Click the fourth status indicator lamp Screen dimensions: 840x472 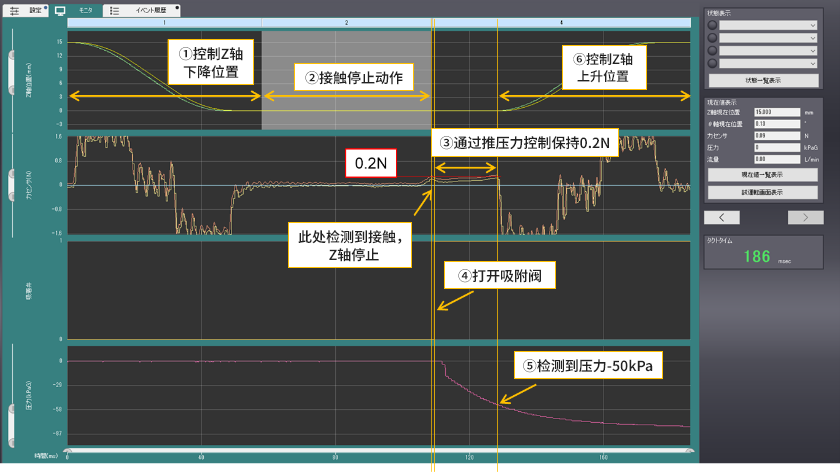pos(711,63)
